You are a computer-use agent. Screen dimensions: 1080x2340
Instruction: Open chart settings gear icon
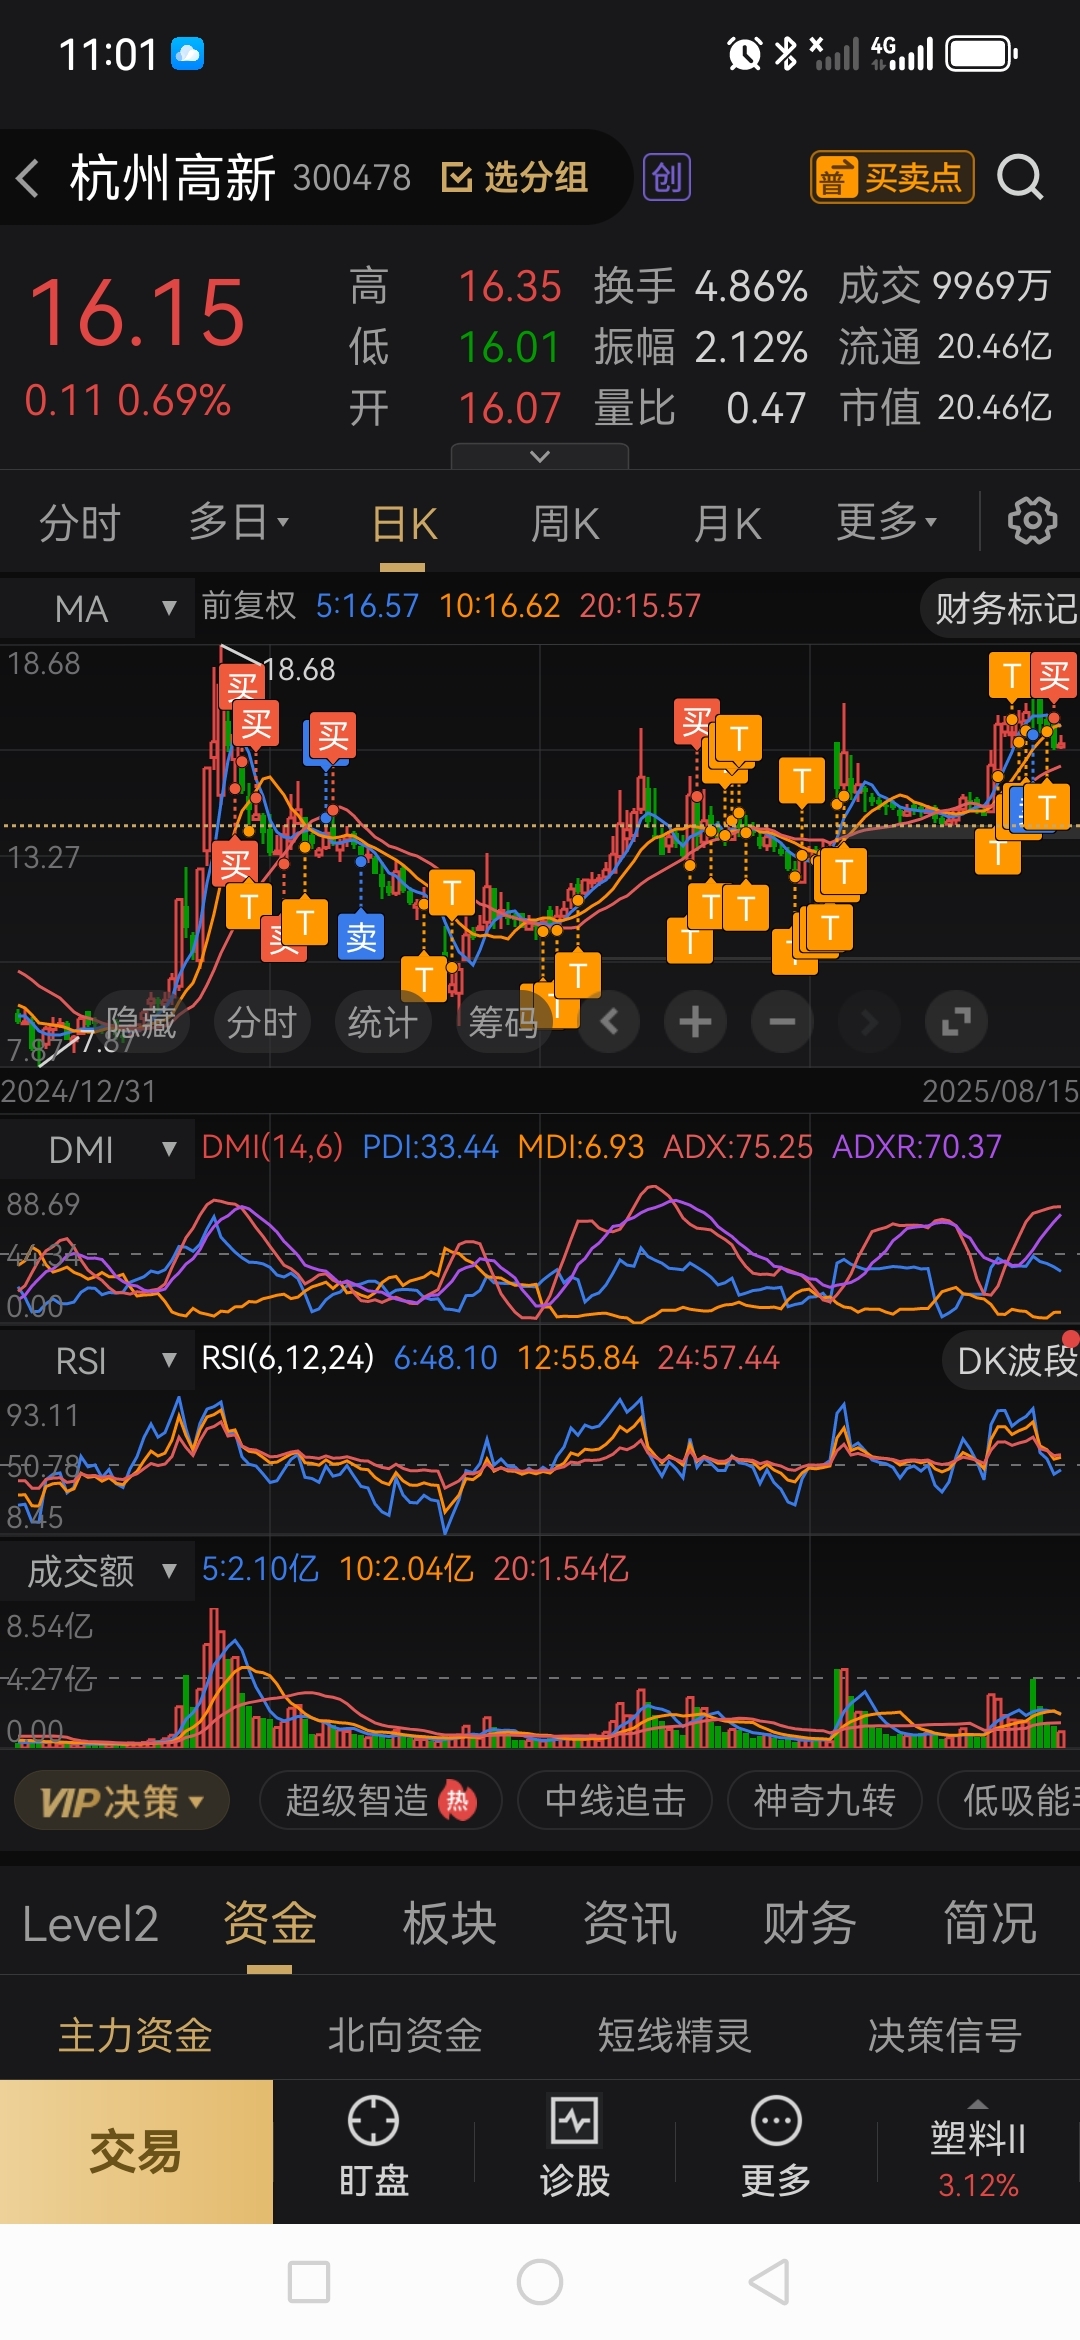1032,521
